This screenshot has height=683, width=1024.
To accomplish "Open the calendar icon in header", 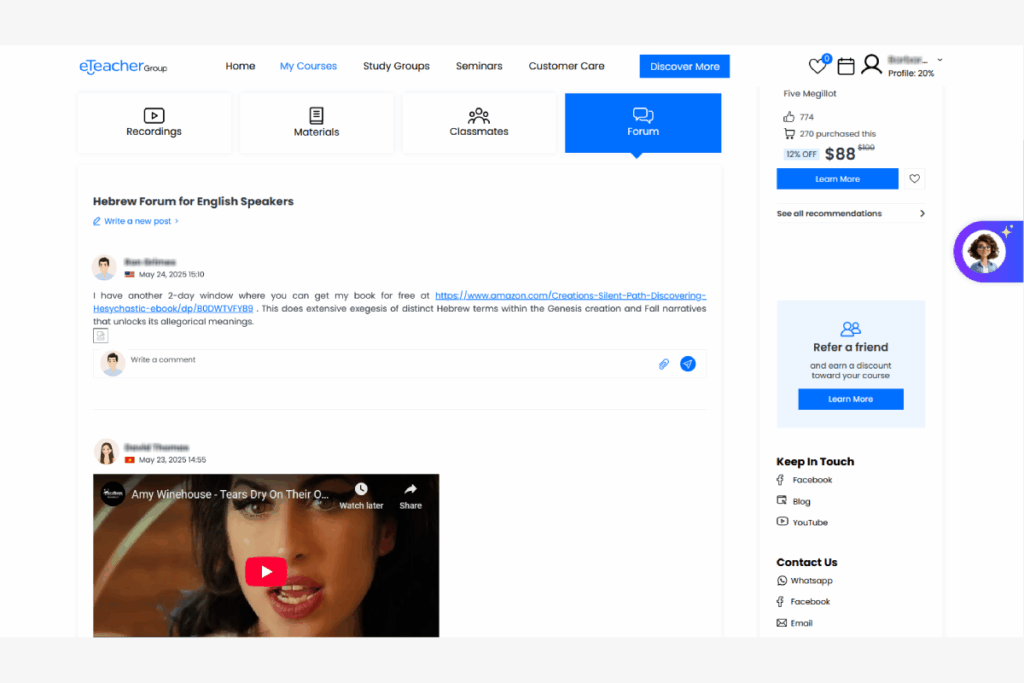I will [x=846, y=66].
